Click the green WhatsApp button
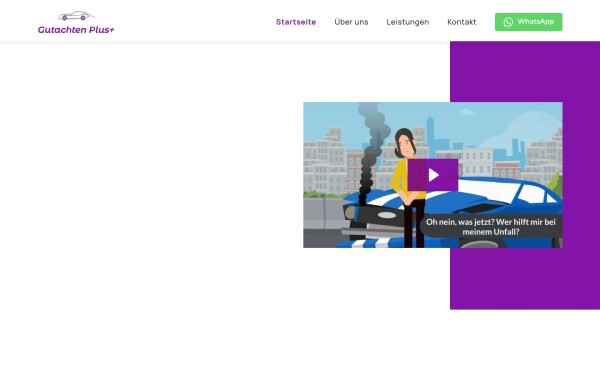This screenshot has width=600, height=375. point(528,22)
